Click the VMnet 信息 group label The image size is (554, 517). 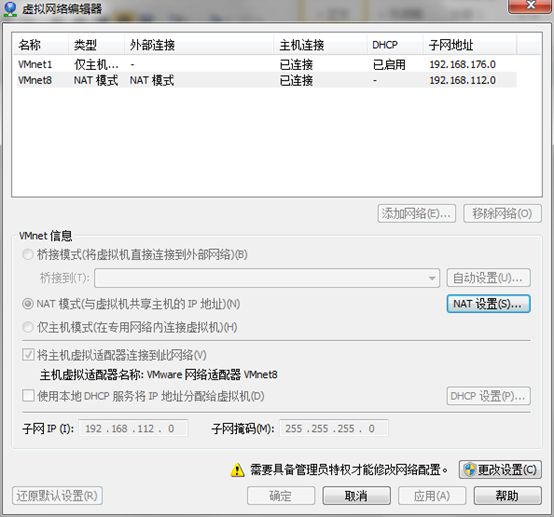[x=45, y=236]
